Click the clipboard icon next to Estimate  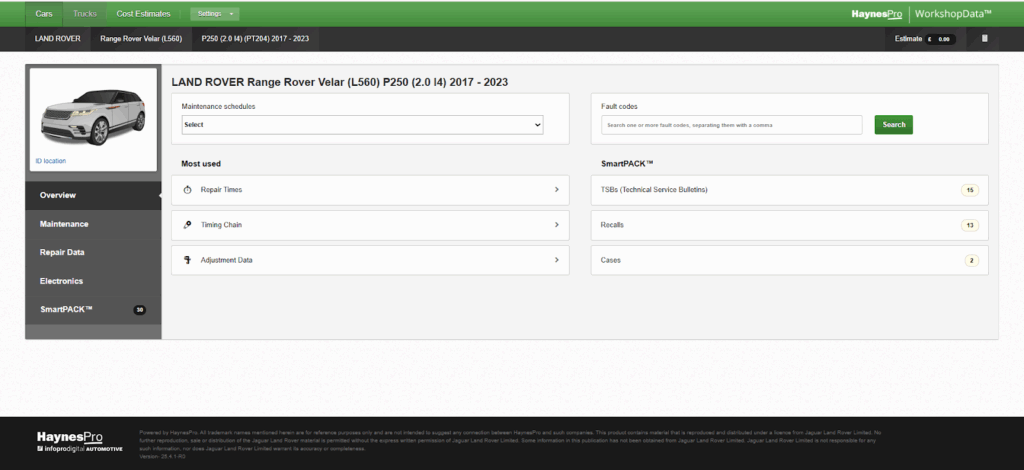(x=984, y=39)
